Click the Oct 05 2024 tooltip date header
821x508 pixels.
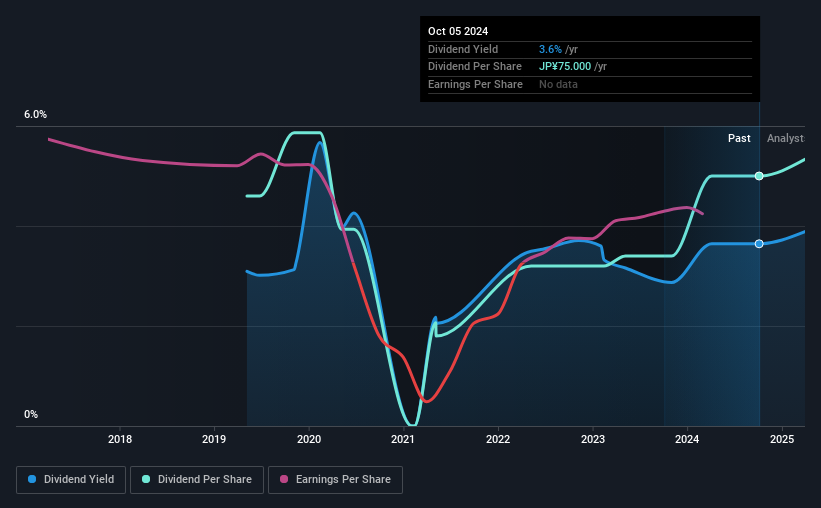458,31
